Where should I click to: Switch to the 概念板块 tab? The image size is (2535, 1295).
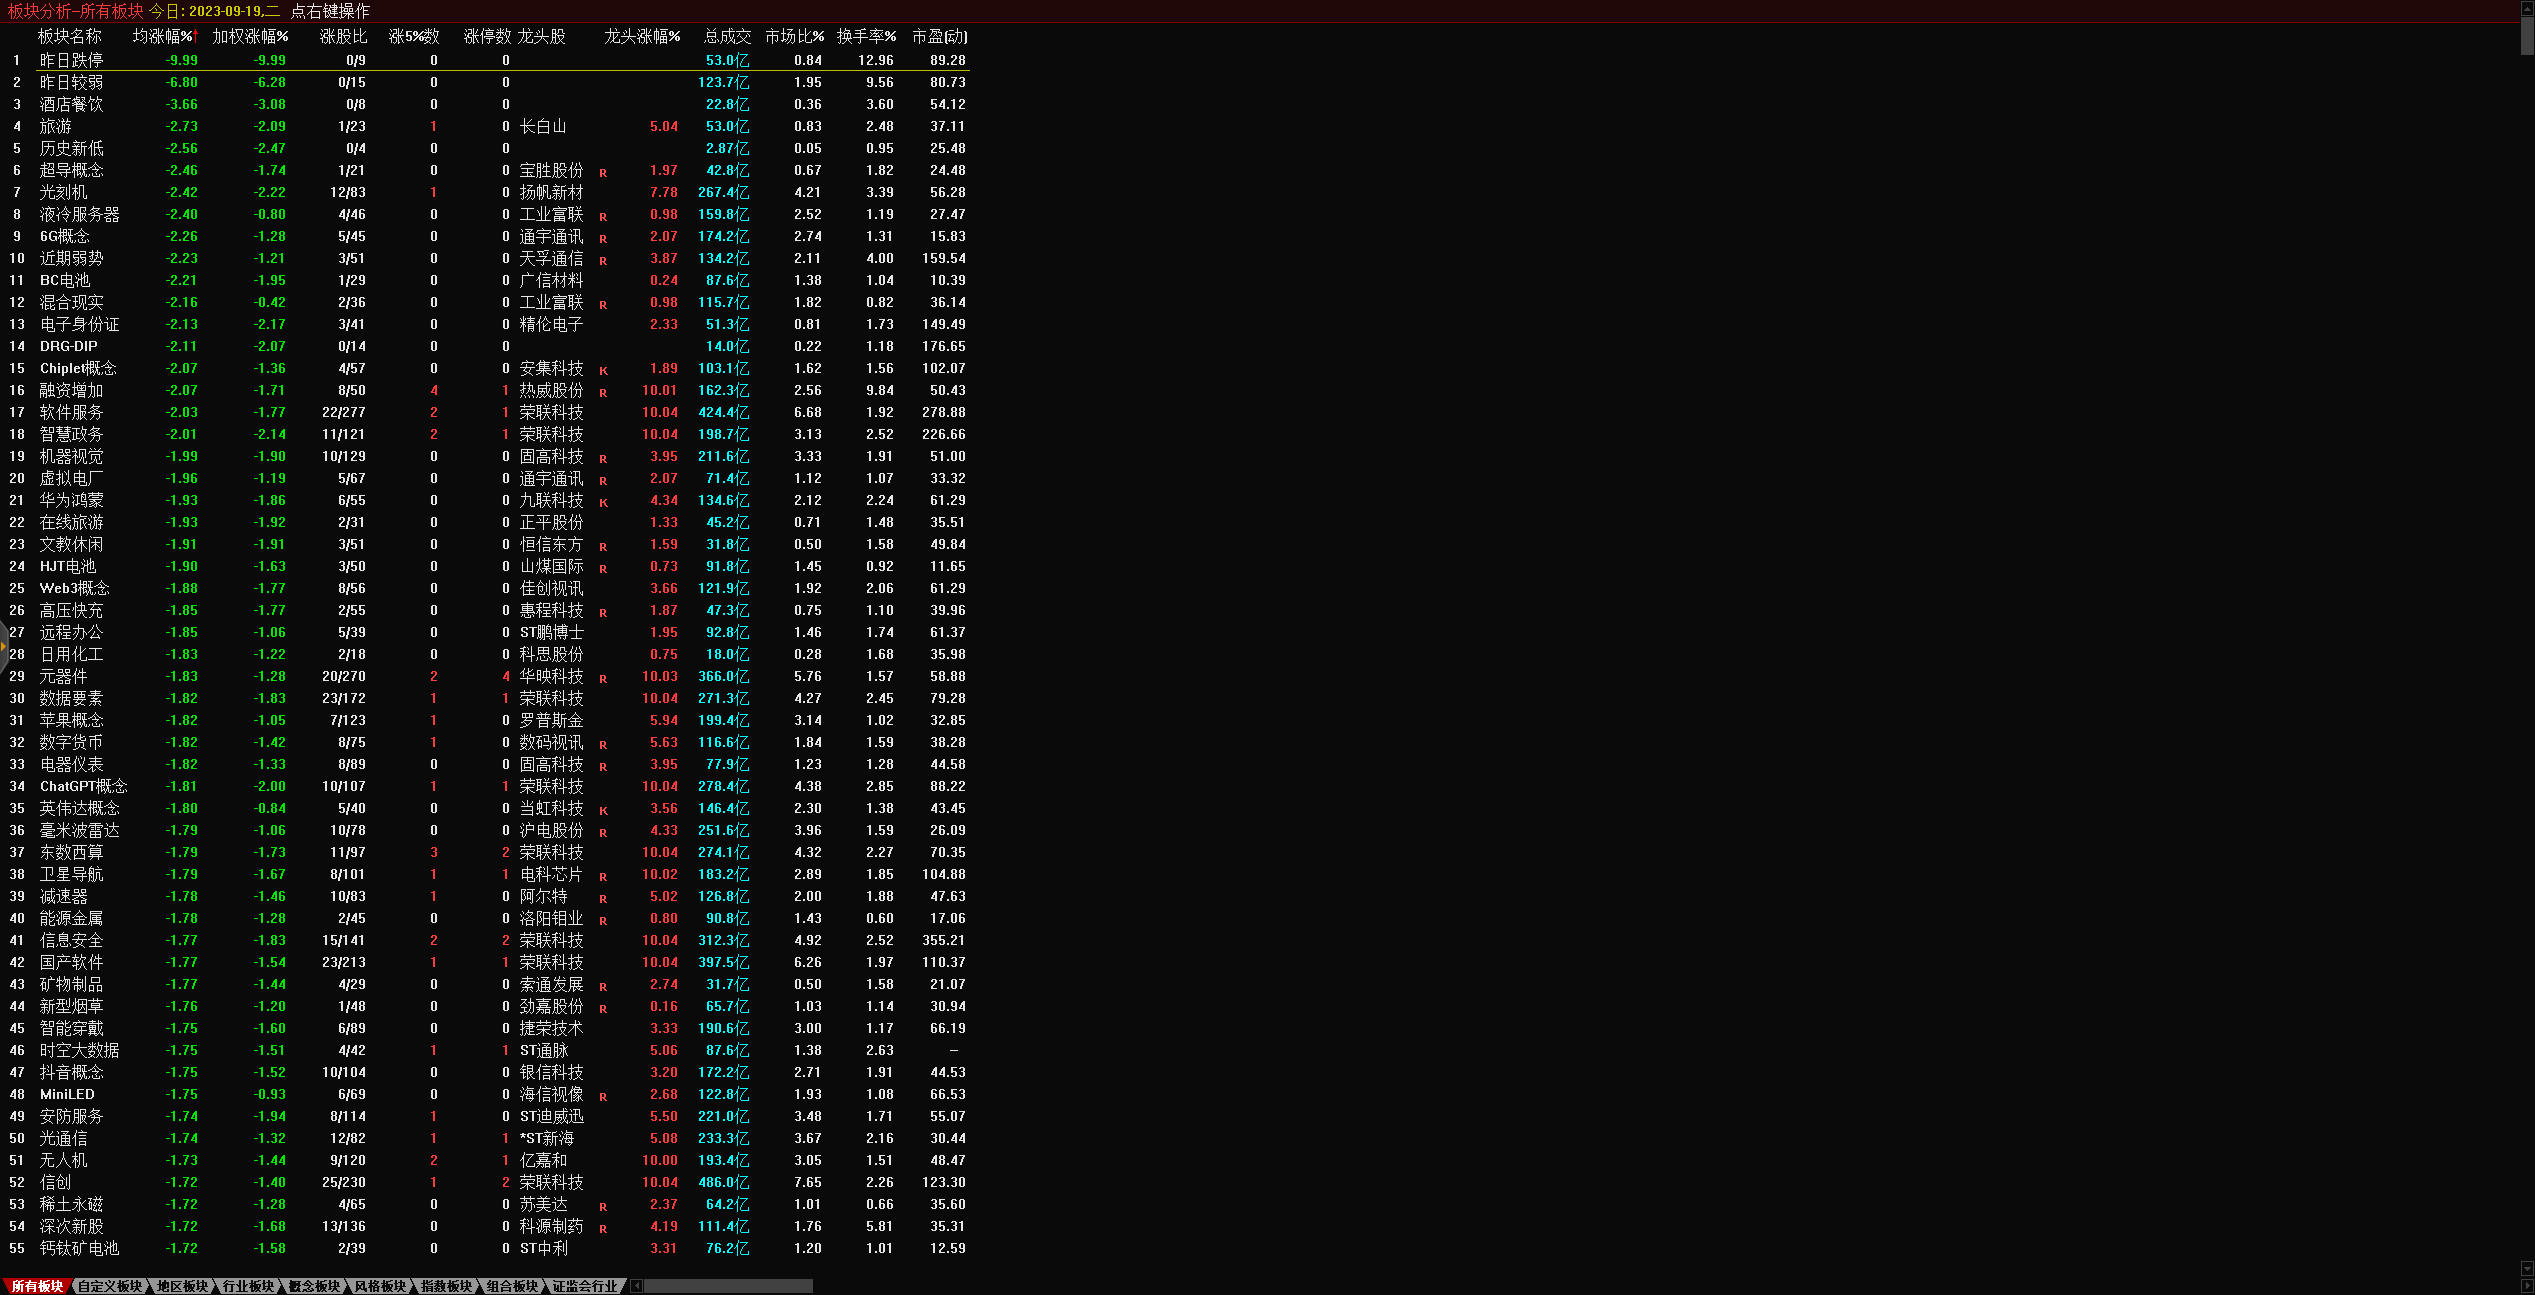coord(314,1286)
